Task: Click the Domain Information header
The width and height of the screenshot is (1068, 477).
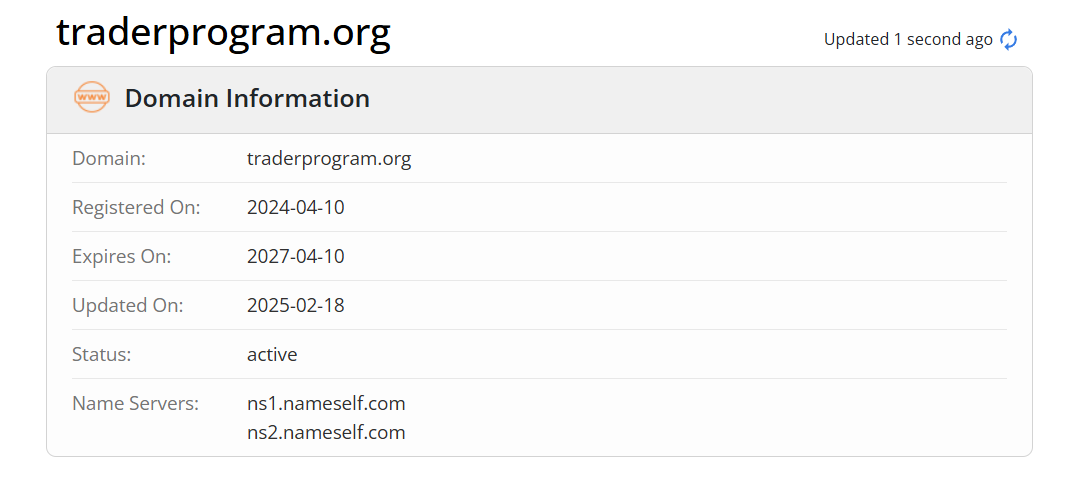Action: 247,98
